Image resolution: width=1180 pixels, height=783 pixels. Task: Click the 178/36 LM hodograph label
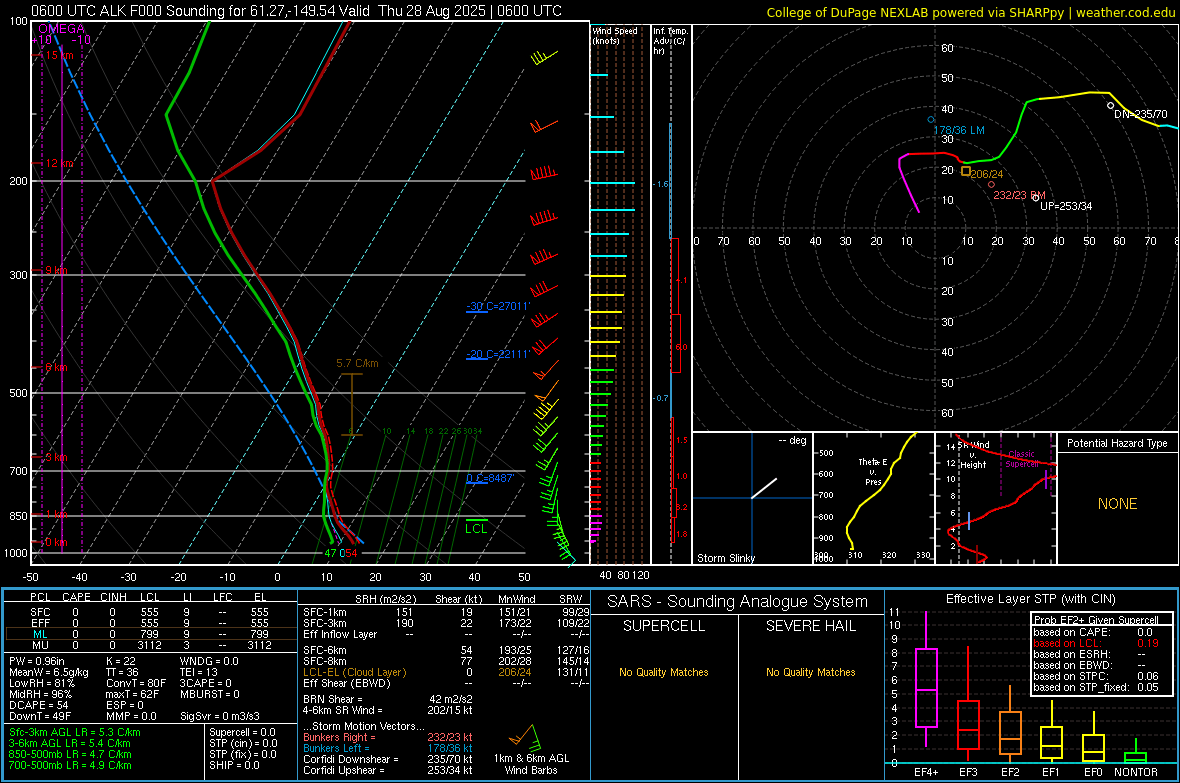[x=959, y=130]
